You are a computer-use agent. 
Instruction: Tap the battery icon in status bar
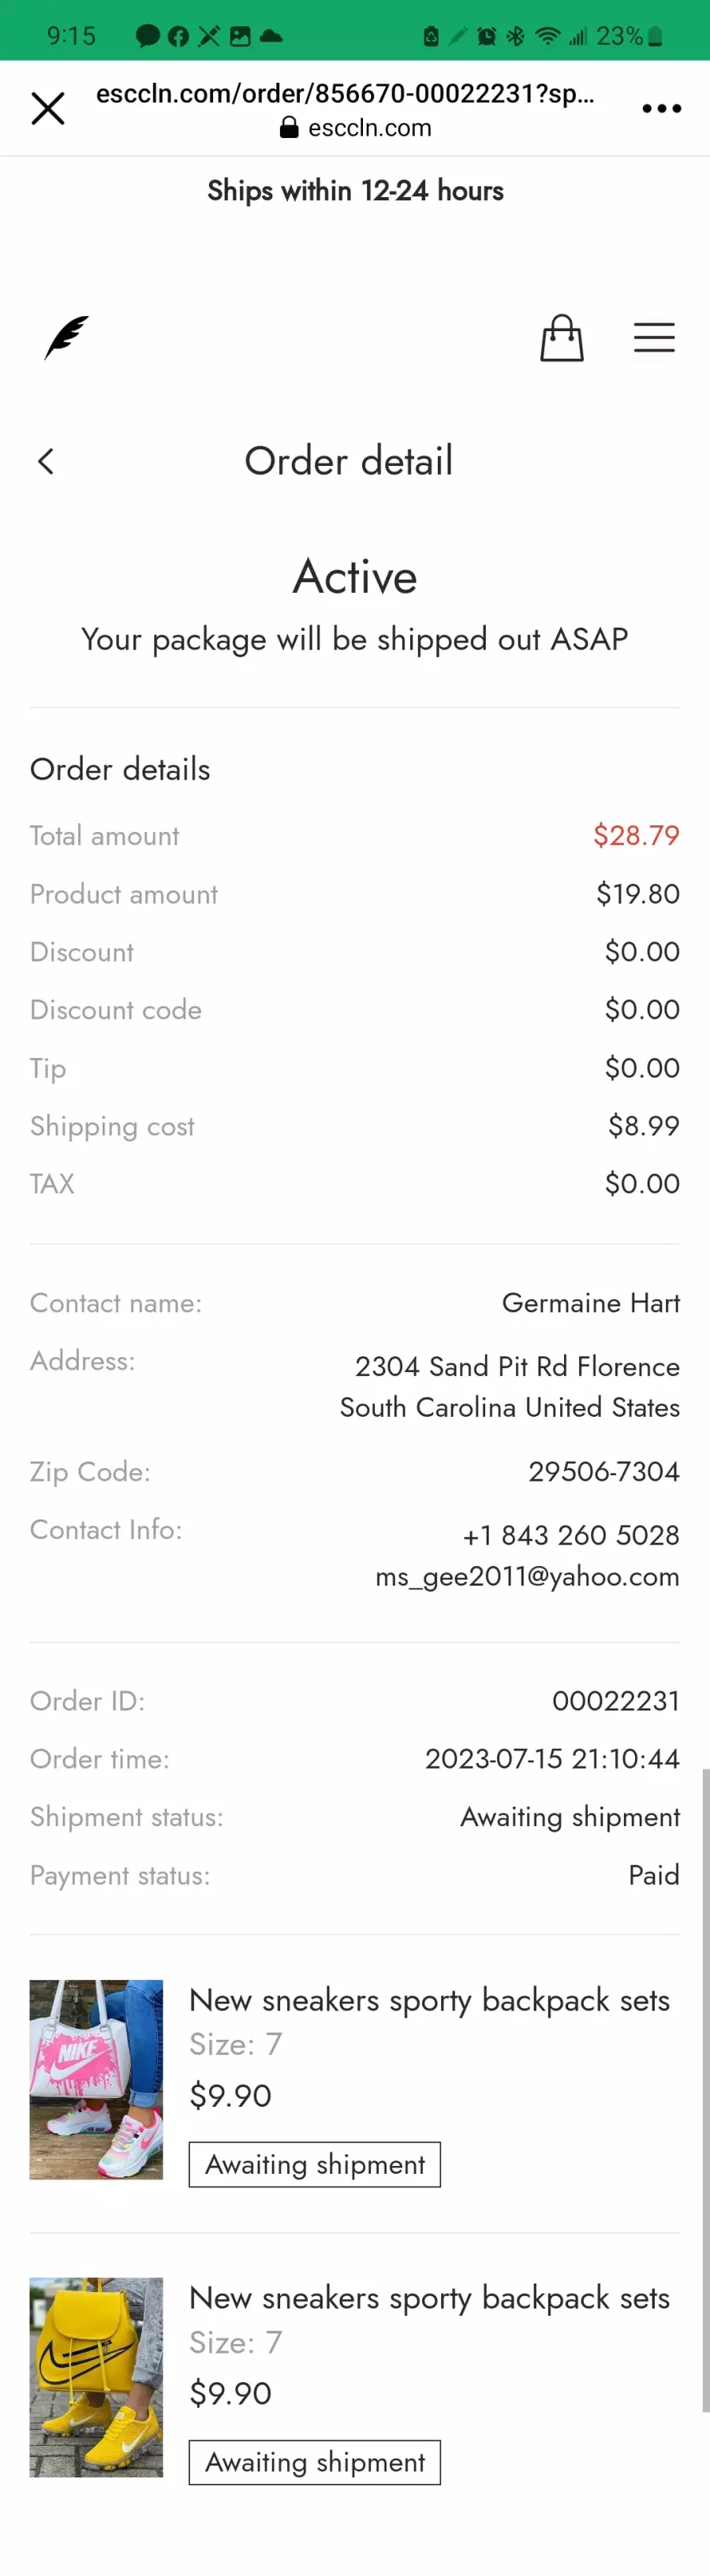[655, 37]
